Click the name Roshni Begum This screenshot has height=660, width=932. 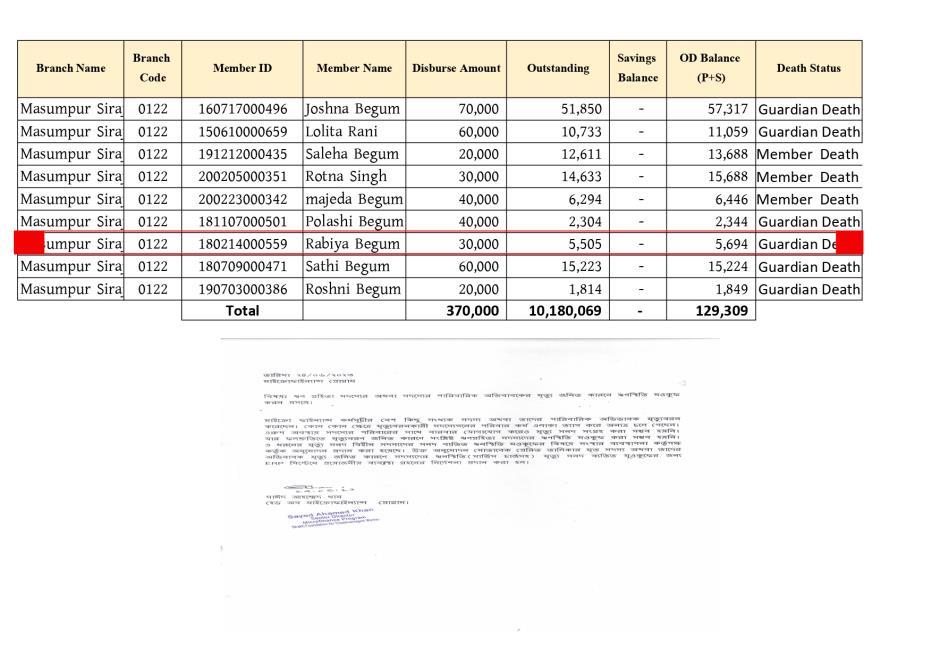(352, 290)
